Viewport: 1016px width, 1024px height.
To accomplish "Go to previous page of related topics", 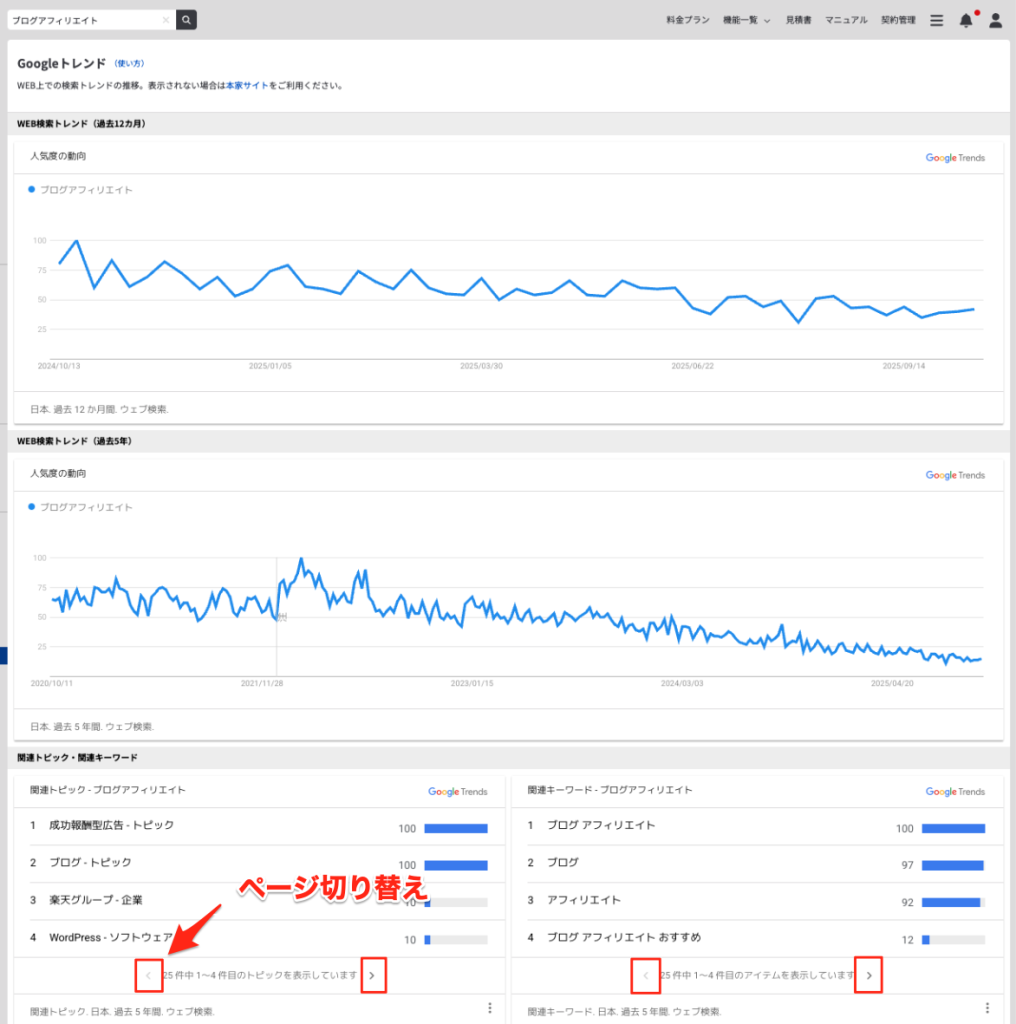I will (x=148, y=975).
